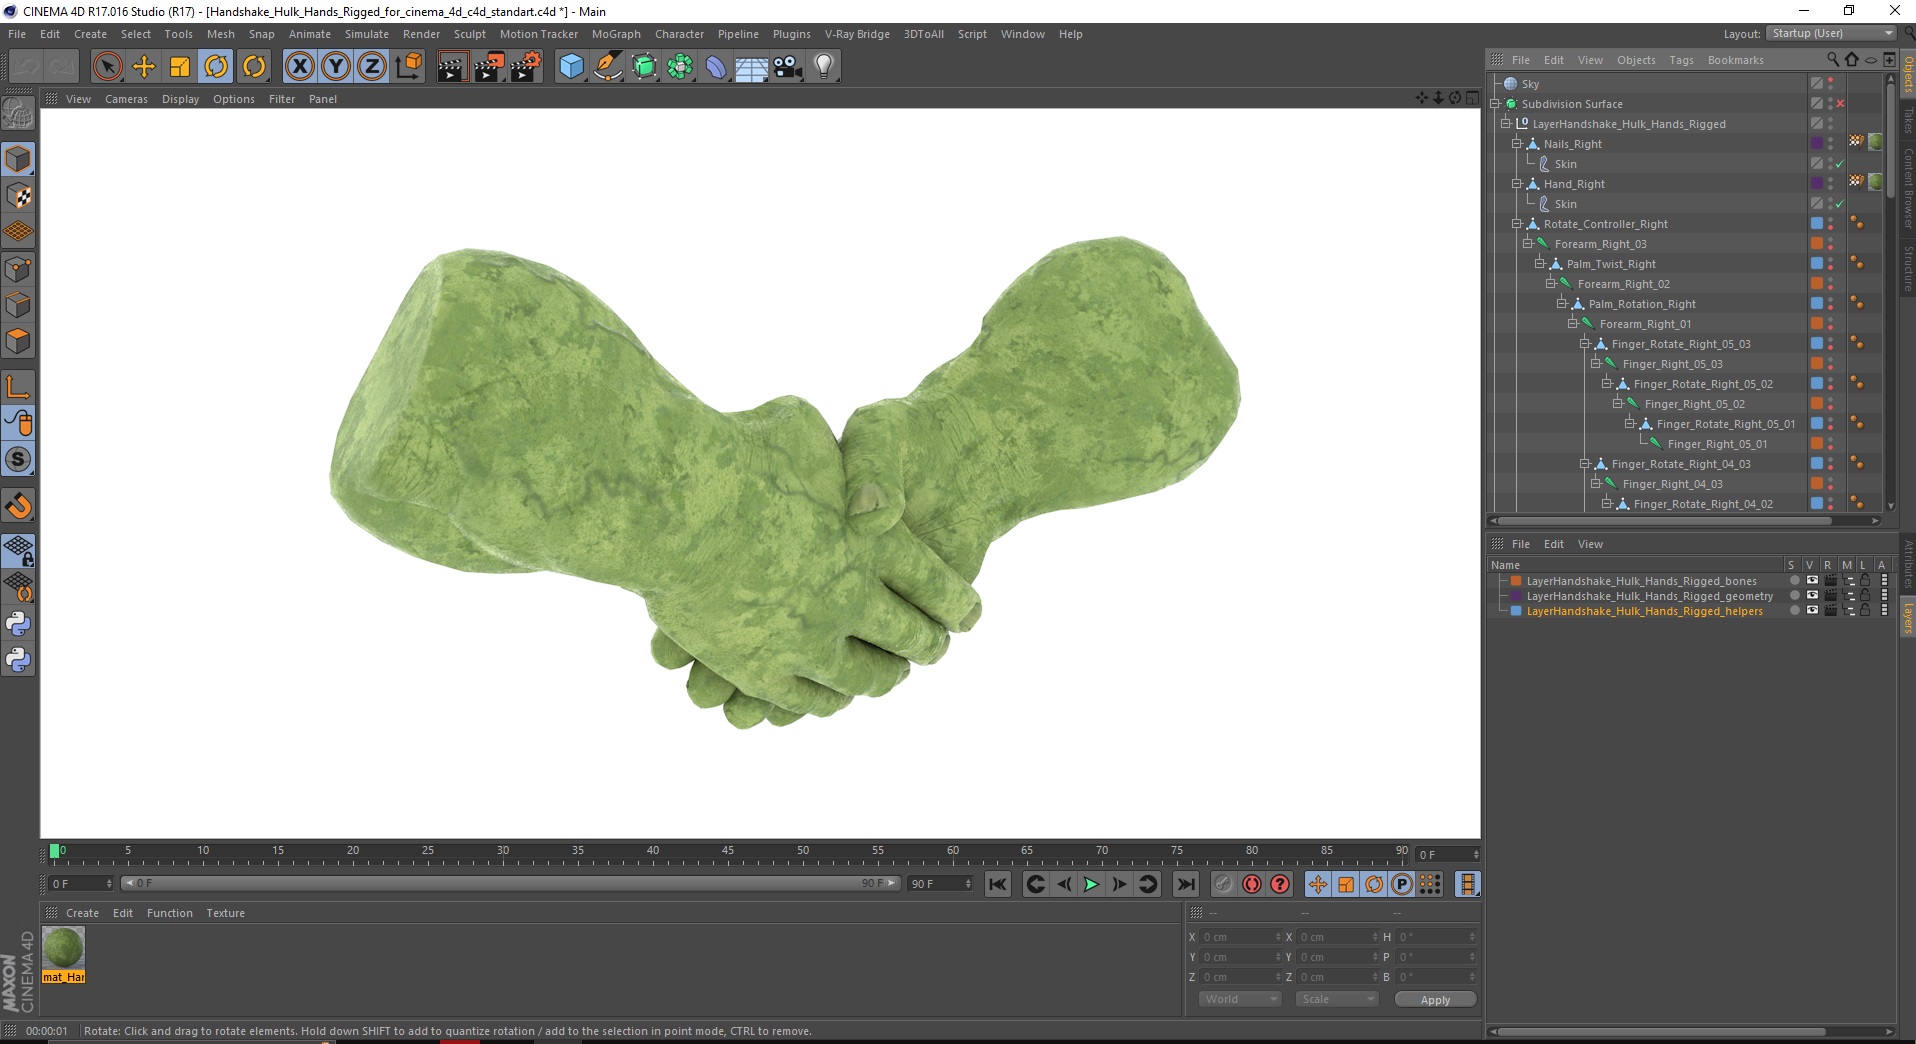
Task: Activate the Rotate tool
Action: [x=216, y=67]
